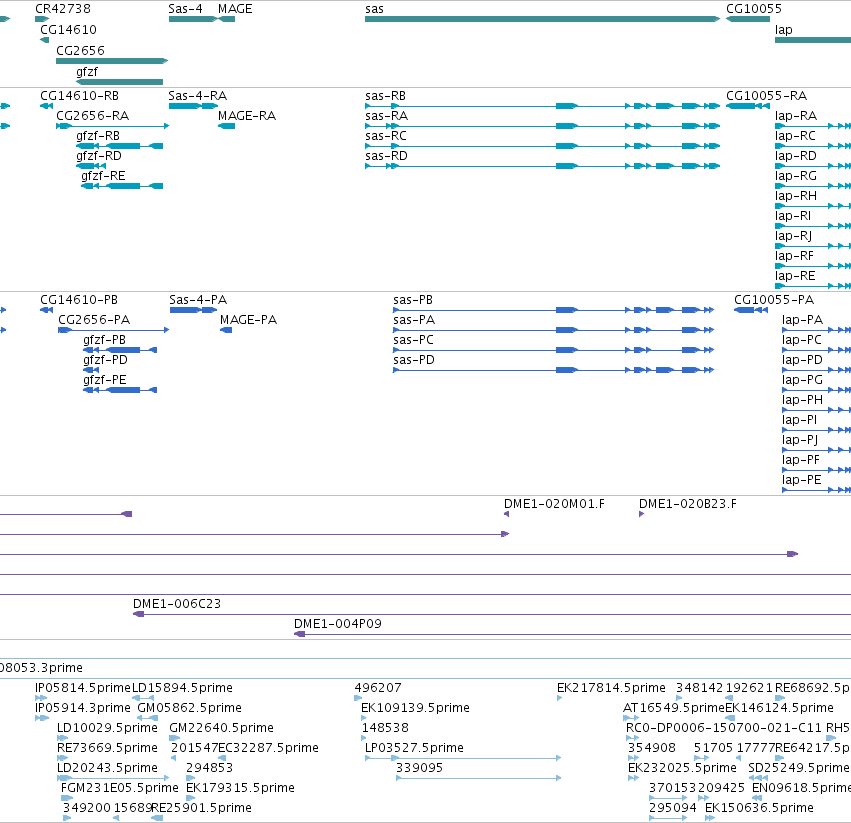This screenshot has height=823, width=851.
Task: Select the MAGE gene label
Action: pos(235,9)
